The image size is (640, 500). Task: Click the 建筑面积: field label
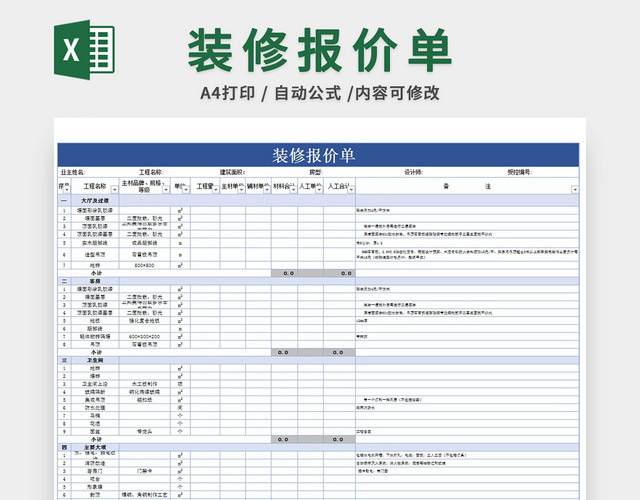point(232,172)
